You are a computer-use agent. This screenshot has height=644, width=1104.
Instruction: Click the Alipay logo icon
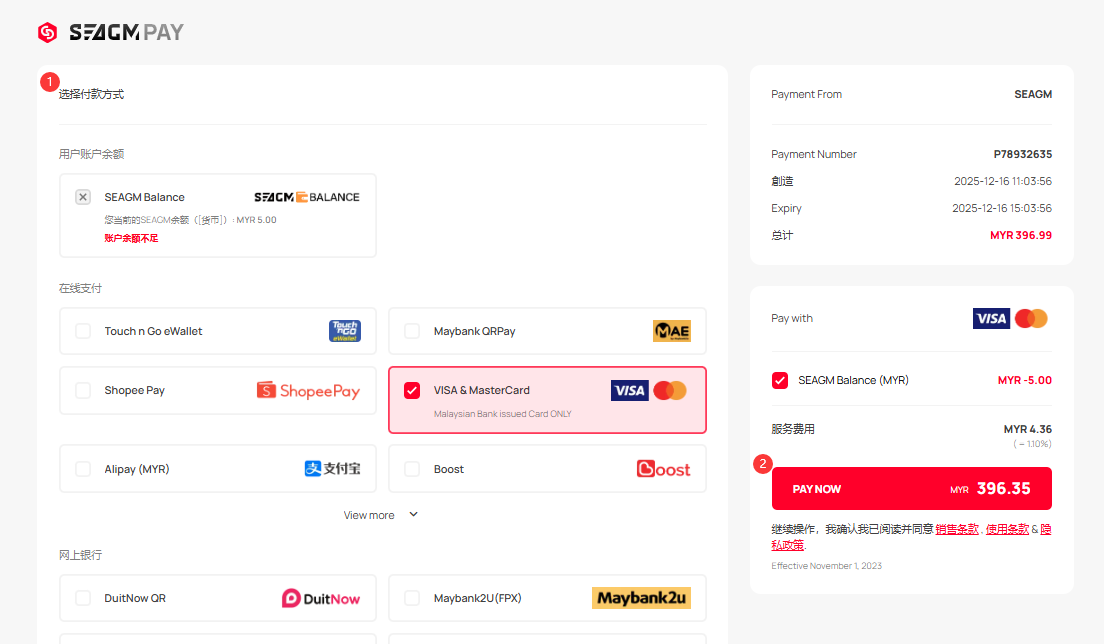coord(332,469)
